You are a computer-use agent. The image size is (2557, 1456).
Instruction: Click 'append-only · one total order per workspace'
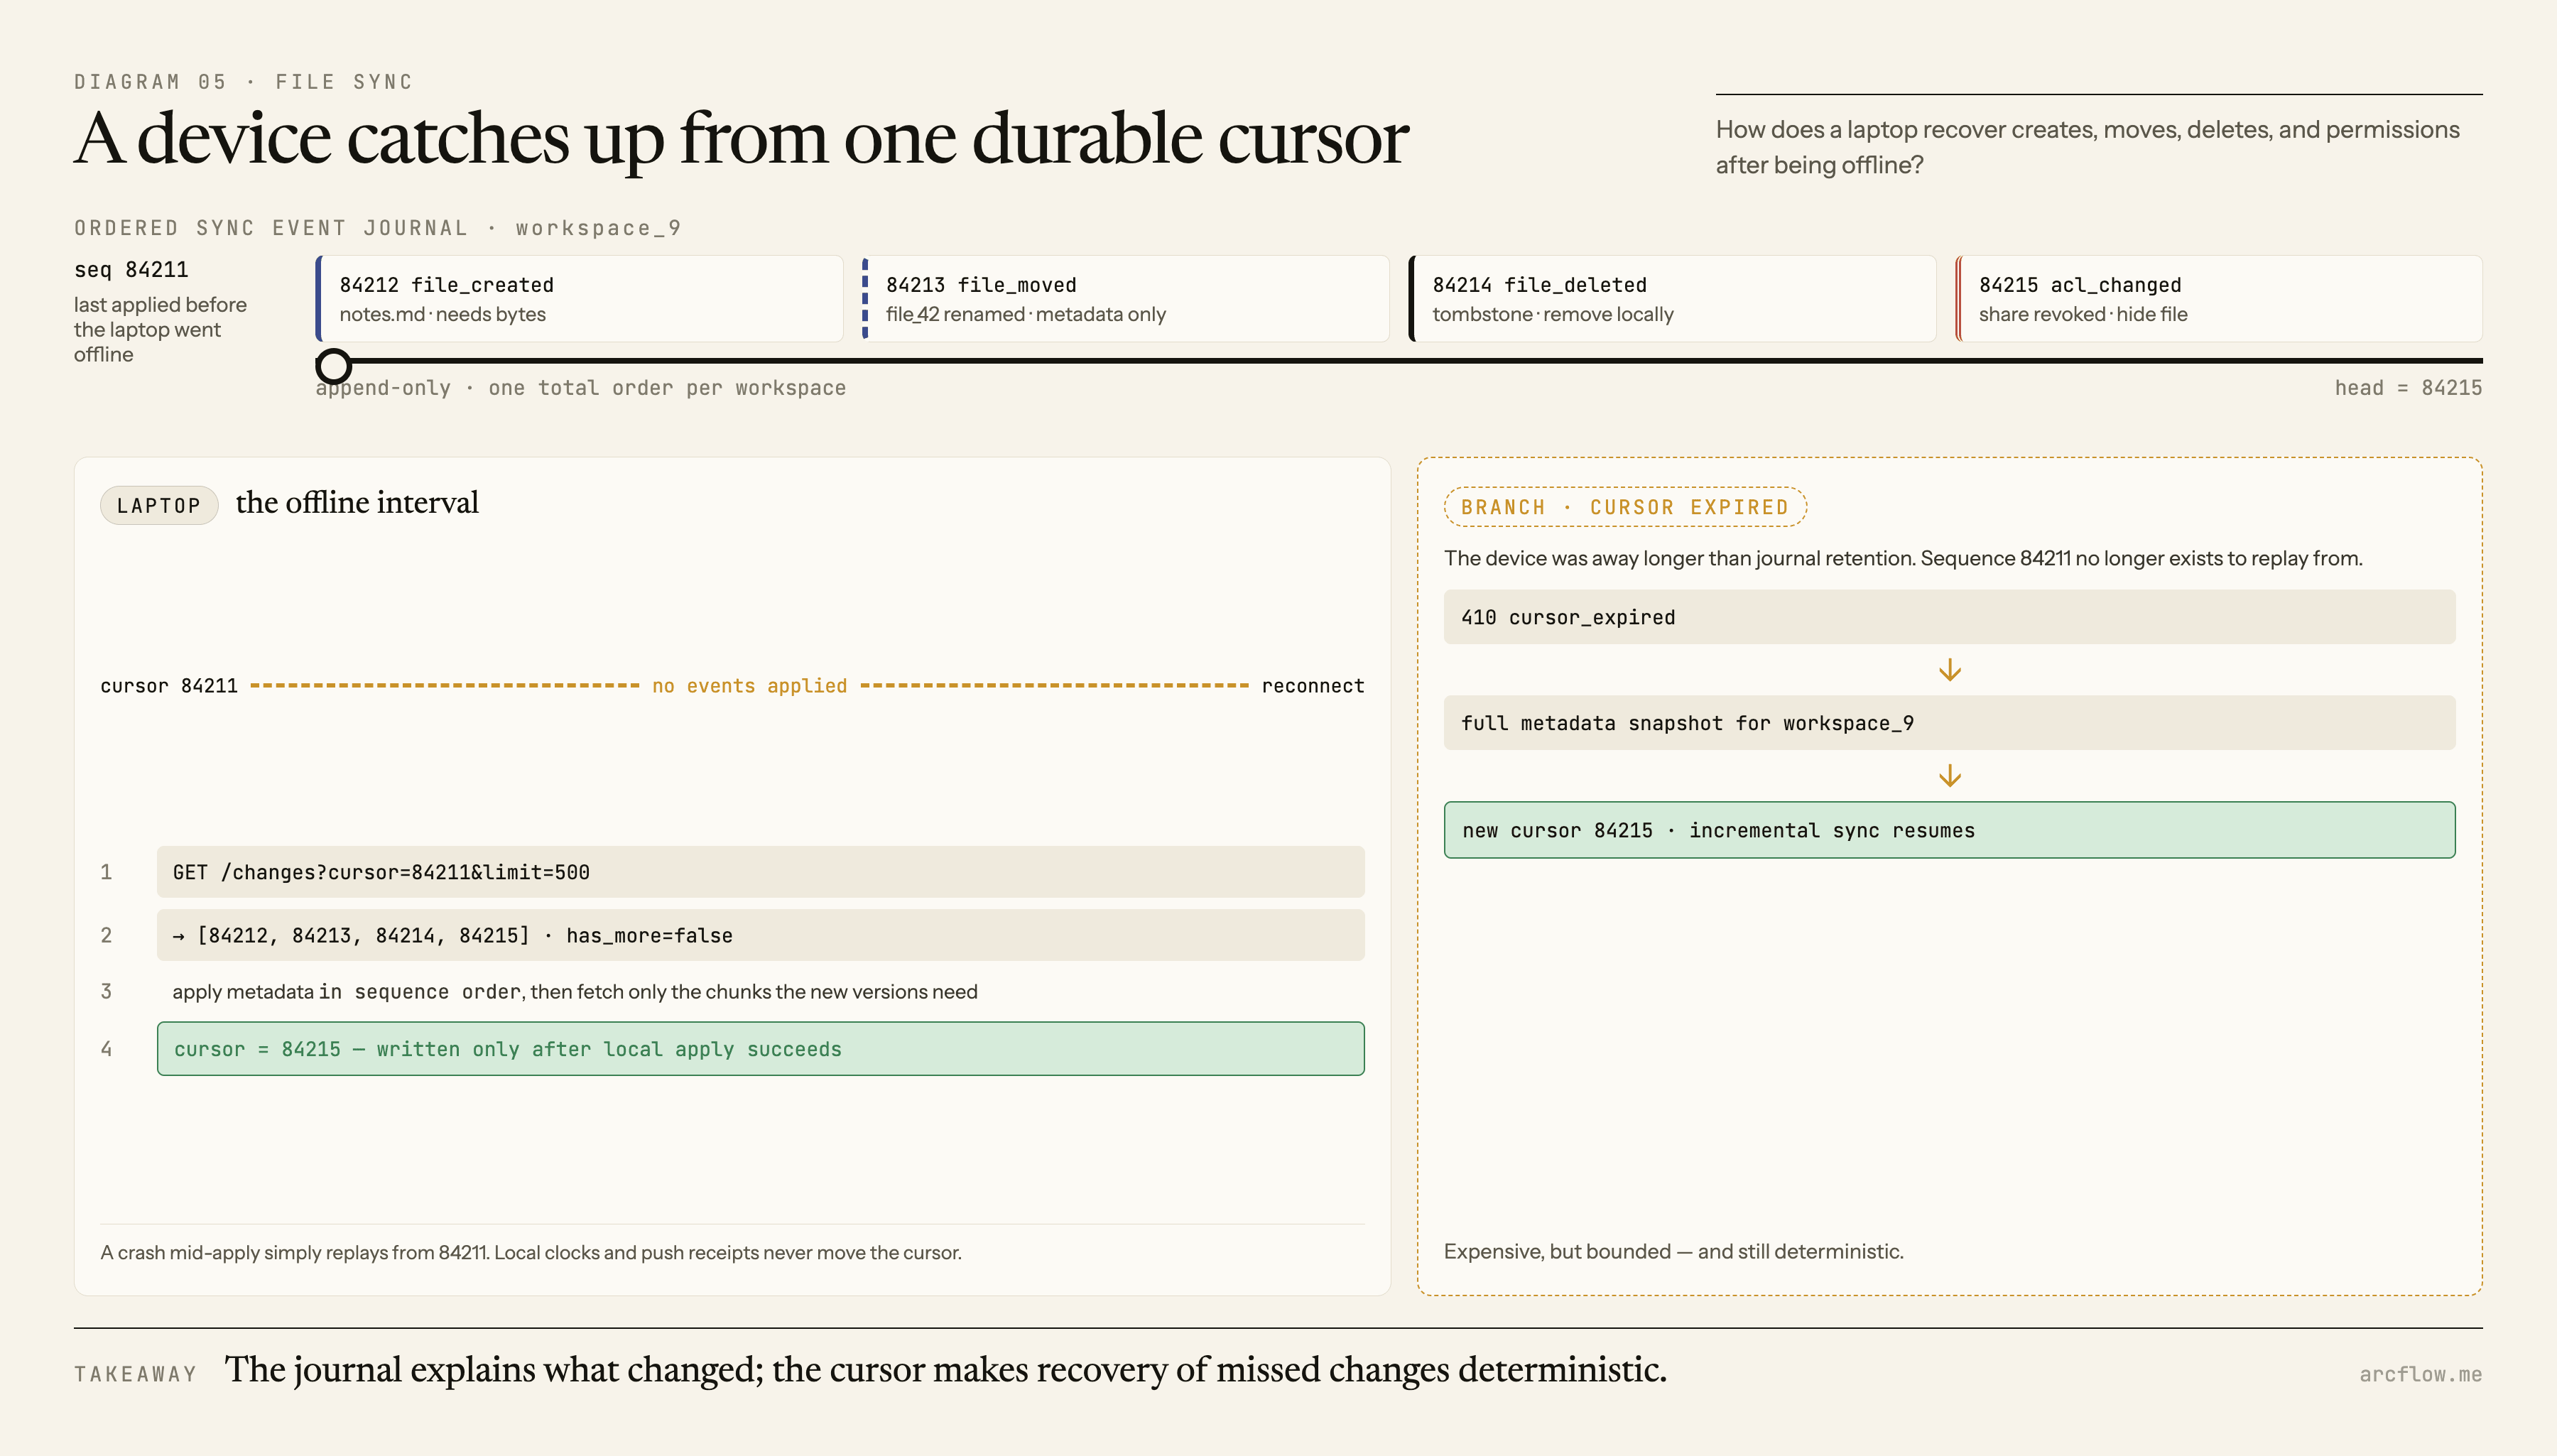point(581,388)
